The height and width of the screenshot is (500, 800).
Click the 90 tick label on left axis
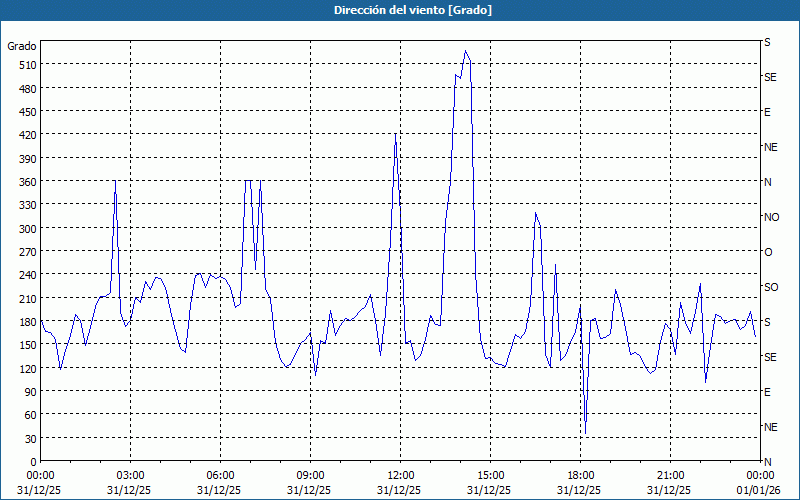[27, 391]
